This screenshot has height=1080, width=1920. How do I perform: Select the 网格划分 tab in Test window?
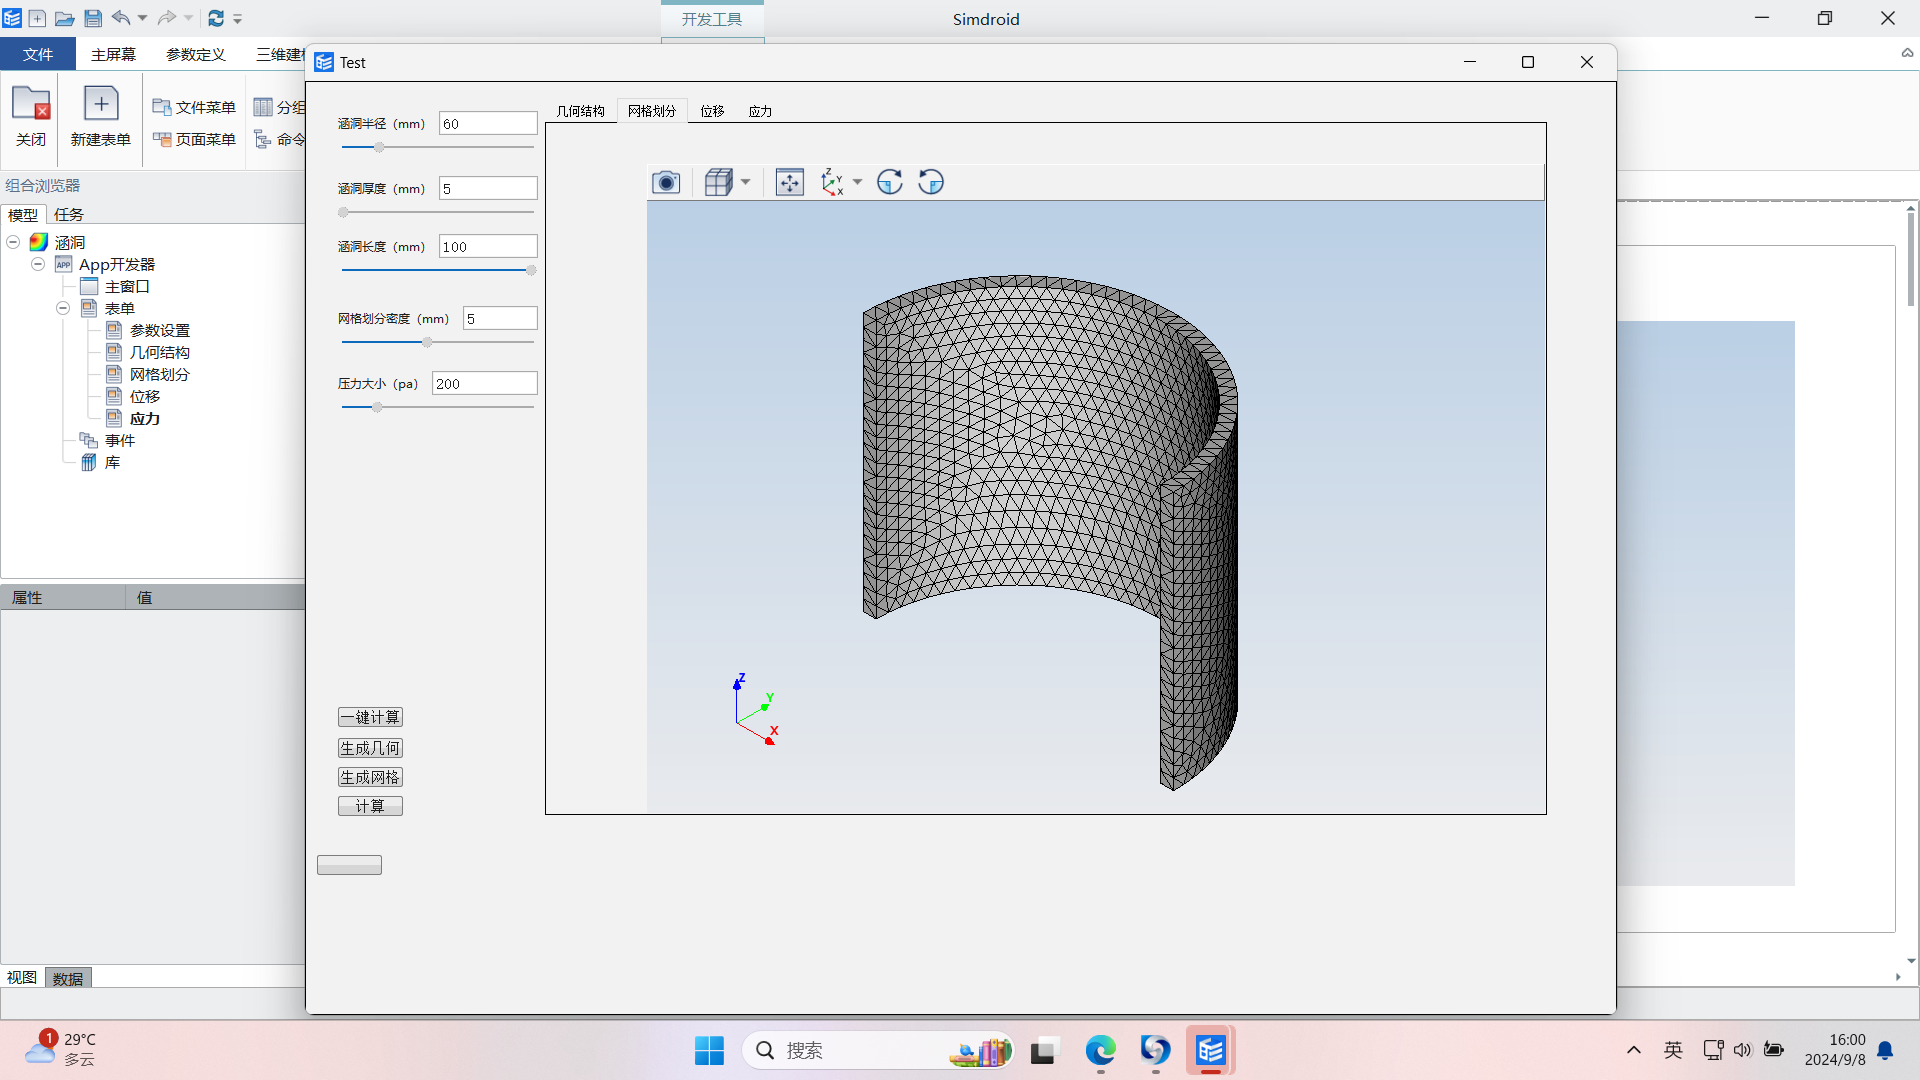pos(652,111)
